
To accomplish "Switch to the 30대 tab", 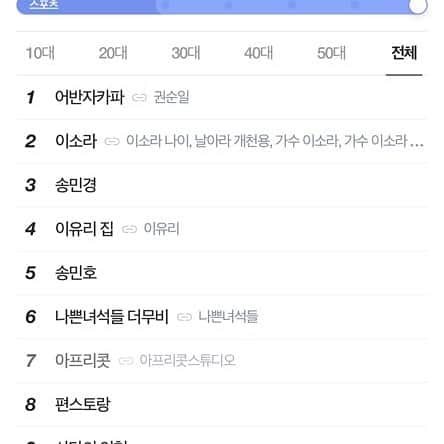I will coord(186,53).
